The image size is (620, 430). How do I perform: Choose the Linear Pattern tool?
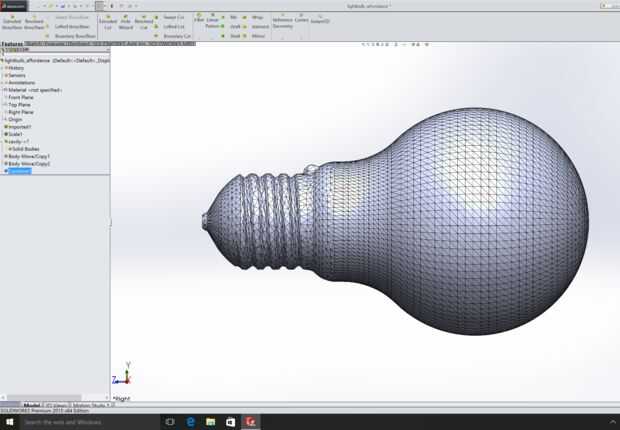tap(212, 21)
